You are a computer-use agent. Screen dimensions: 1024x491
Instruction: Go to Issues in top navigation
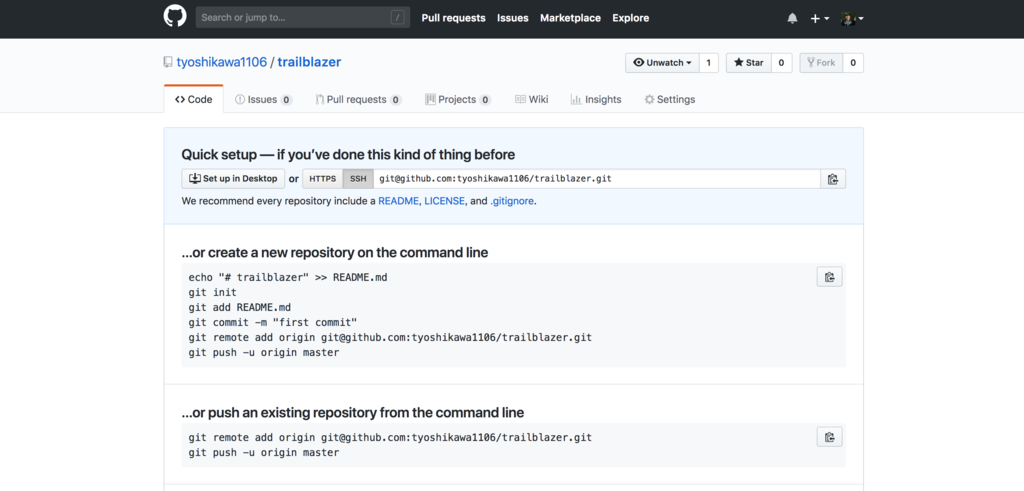coord(513,18)
